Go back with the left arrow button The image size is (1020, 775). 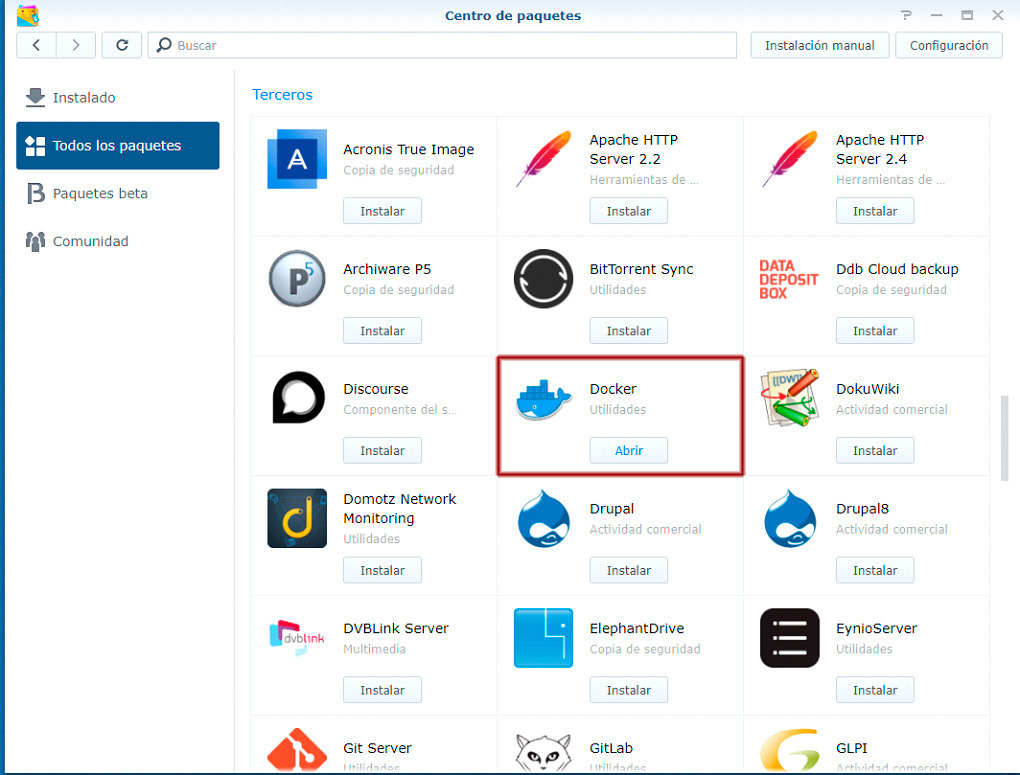click(x=36, y=45)
